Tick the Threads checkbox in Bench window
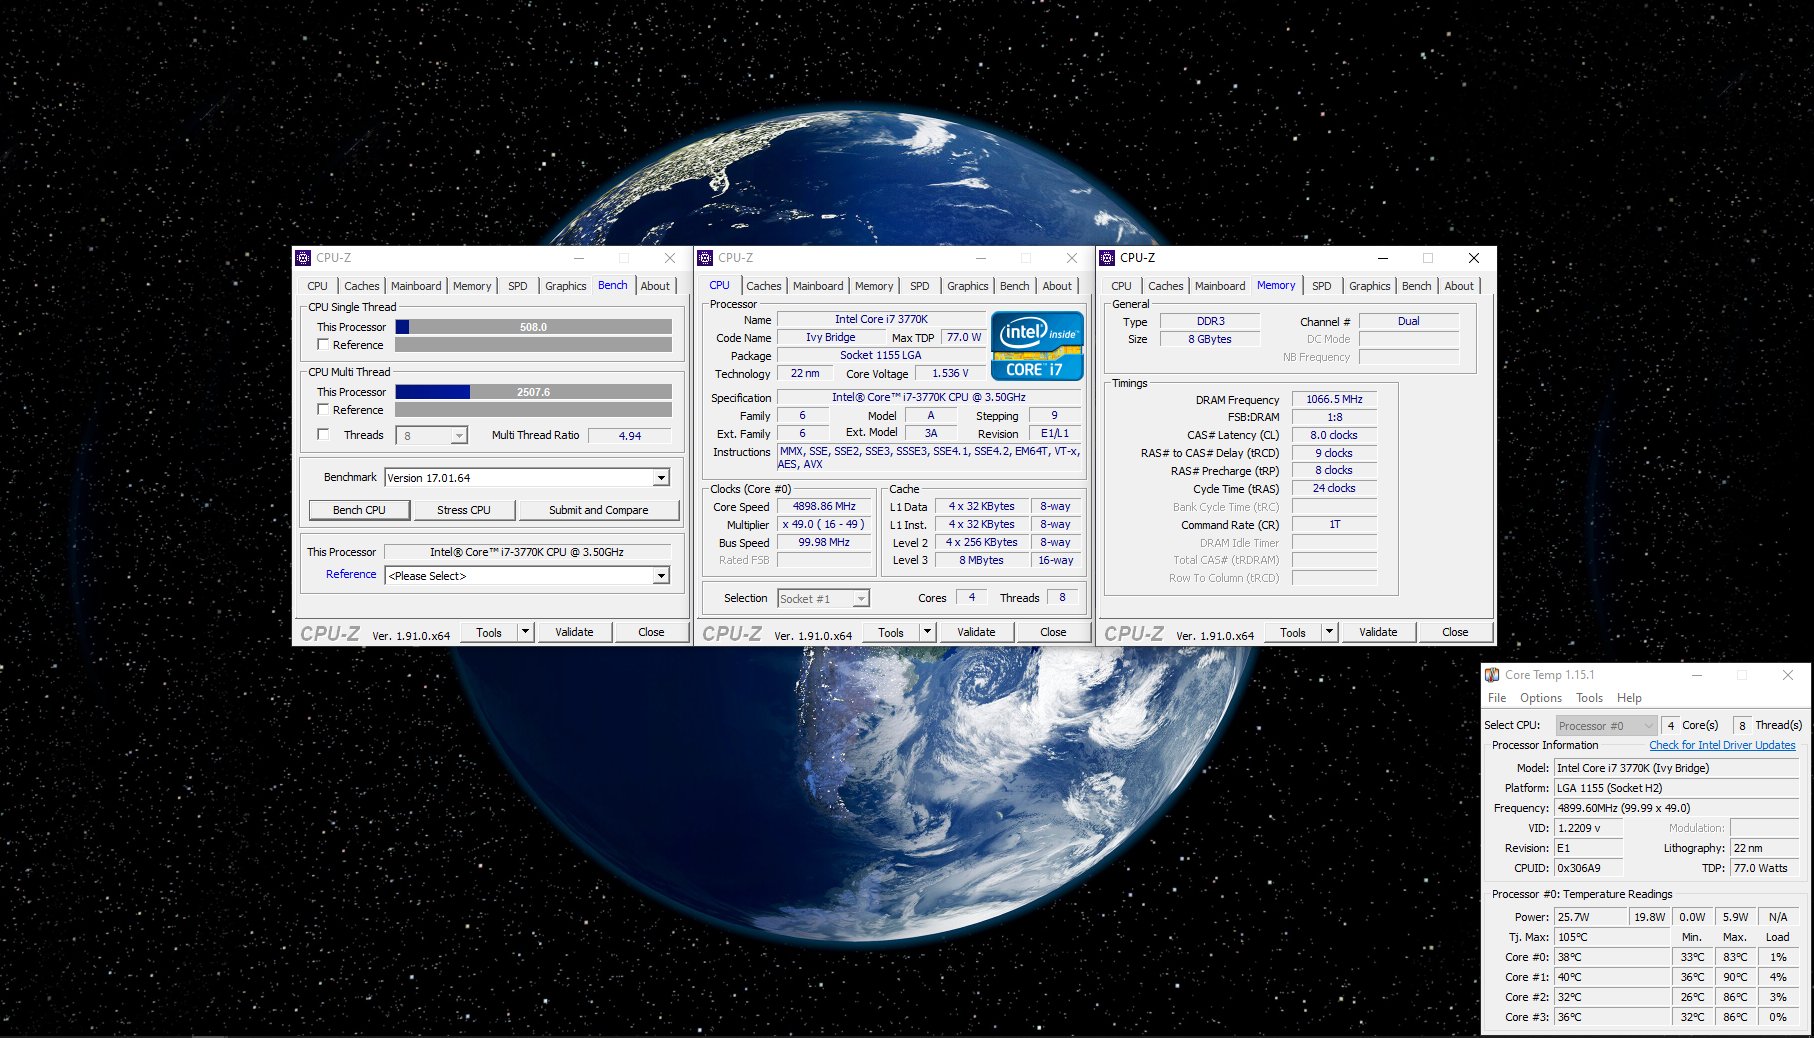 point(323,434)
